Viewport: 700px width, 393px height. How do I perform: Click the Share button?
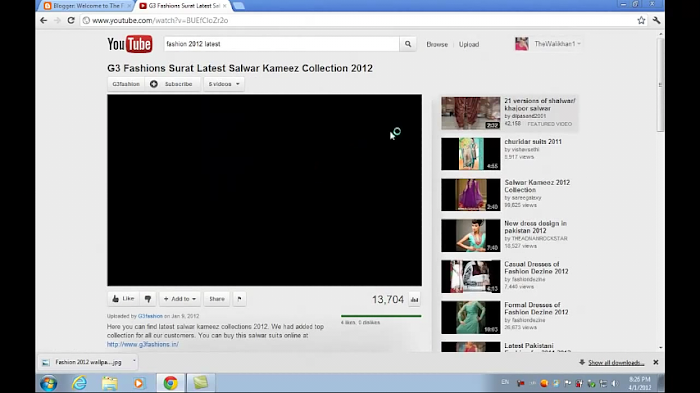(x=217, y=299)
